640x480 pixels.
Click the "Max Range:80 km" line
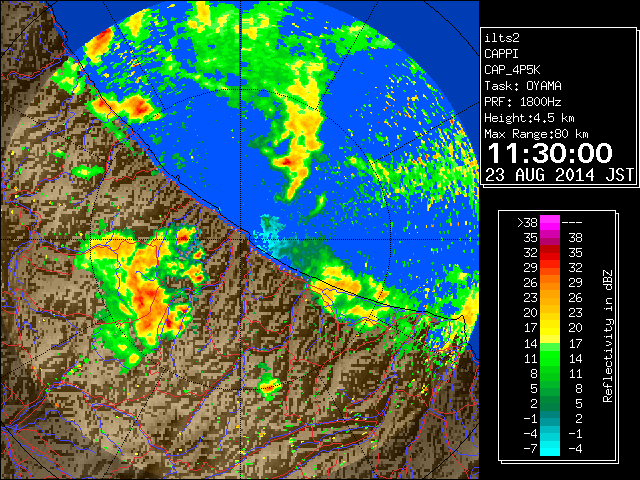click(x=536, y=134)
